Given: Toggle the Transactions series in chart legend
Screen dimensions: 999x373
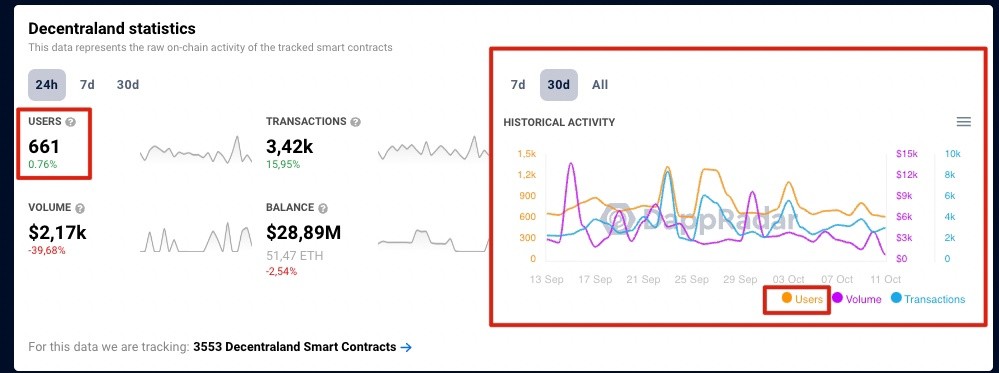Looking at the screenshot, I should pyautogui.click(x=928, y=298).
